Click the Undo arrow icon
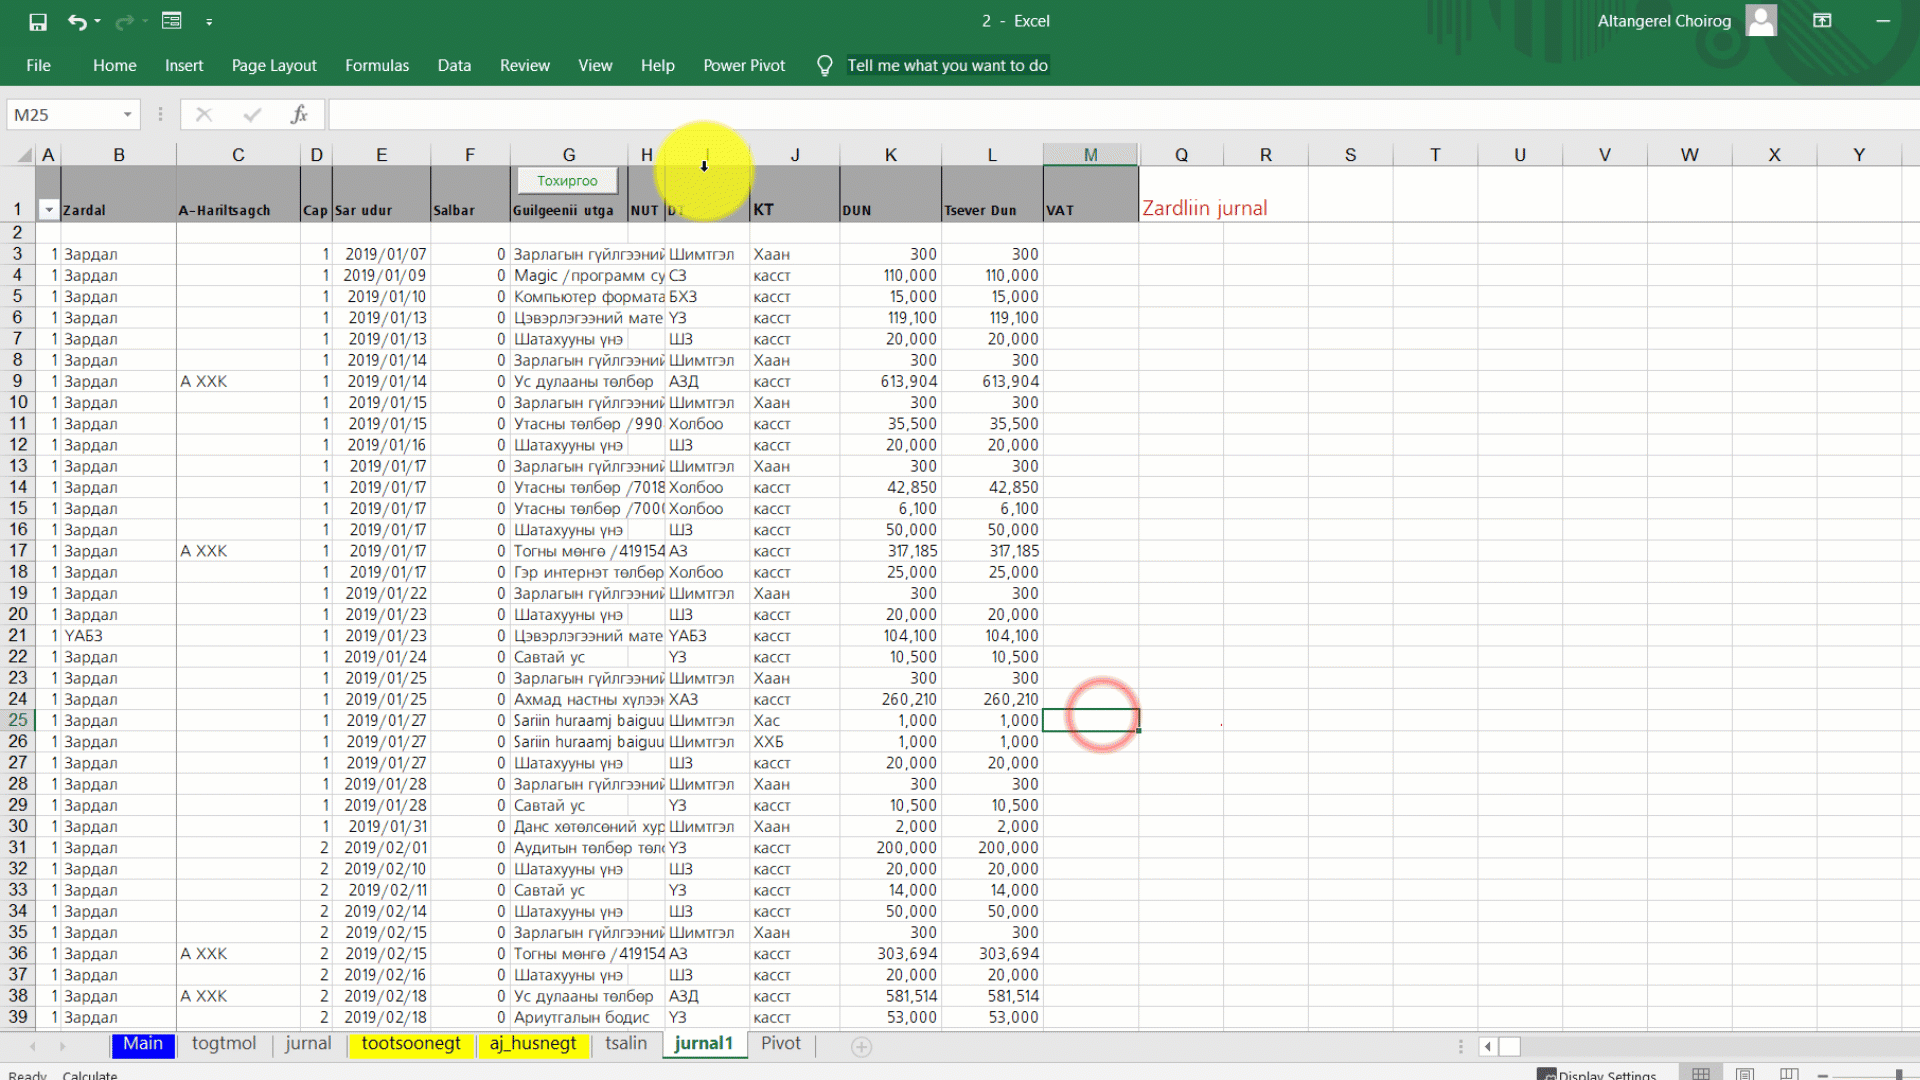 click(x=76, y=21)
